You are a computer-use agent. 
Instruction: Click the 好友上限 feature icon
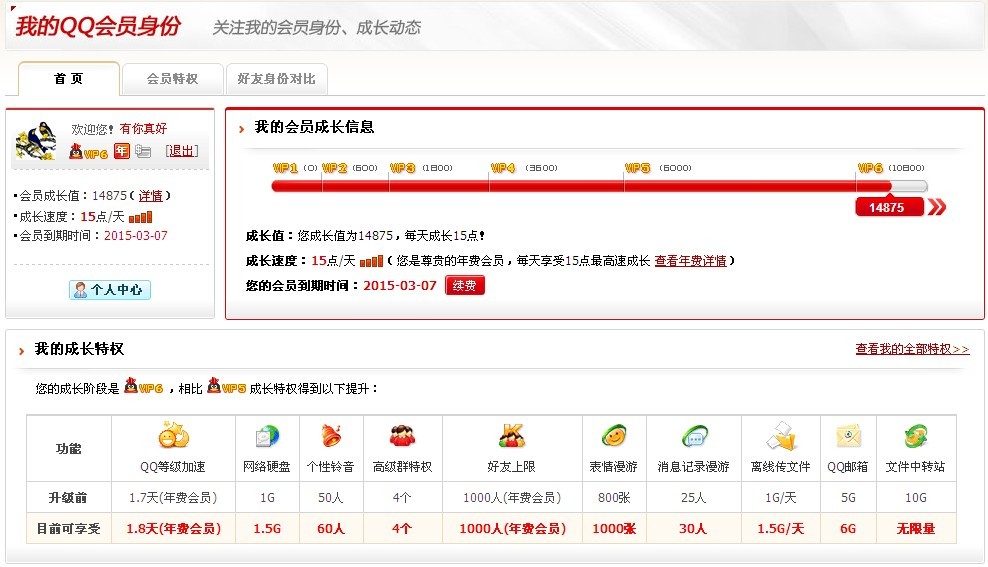tap(512, 435)
